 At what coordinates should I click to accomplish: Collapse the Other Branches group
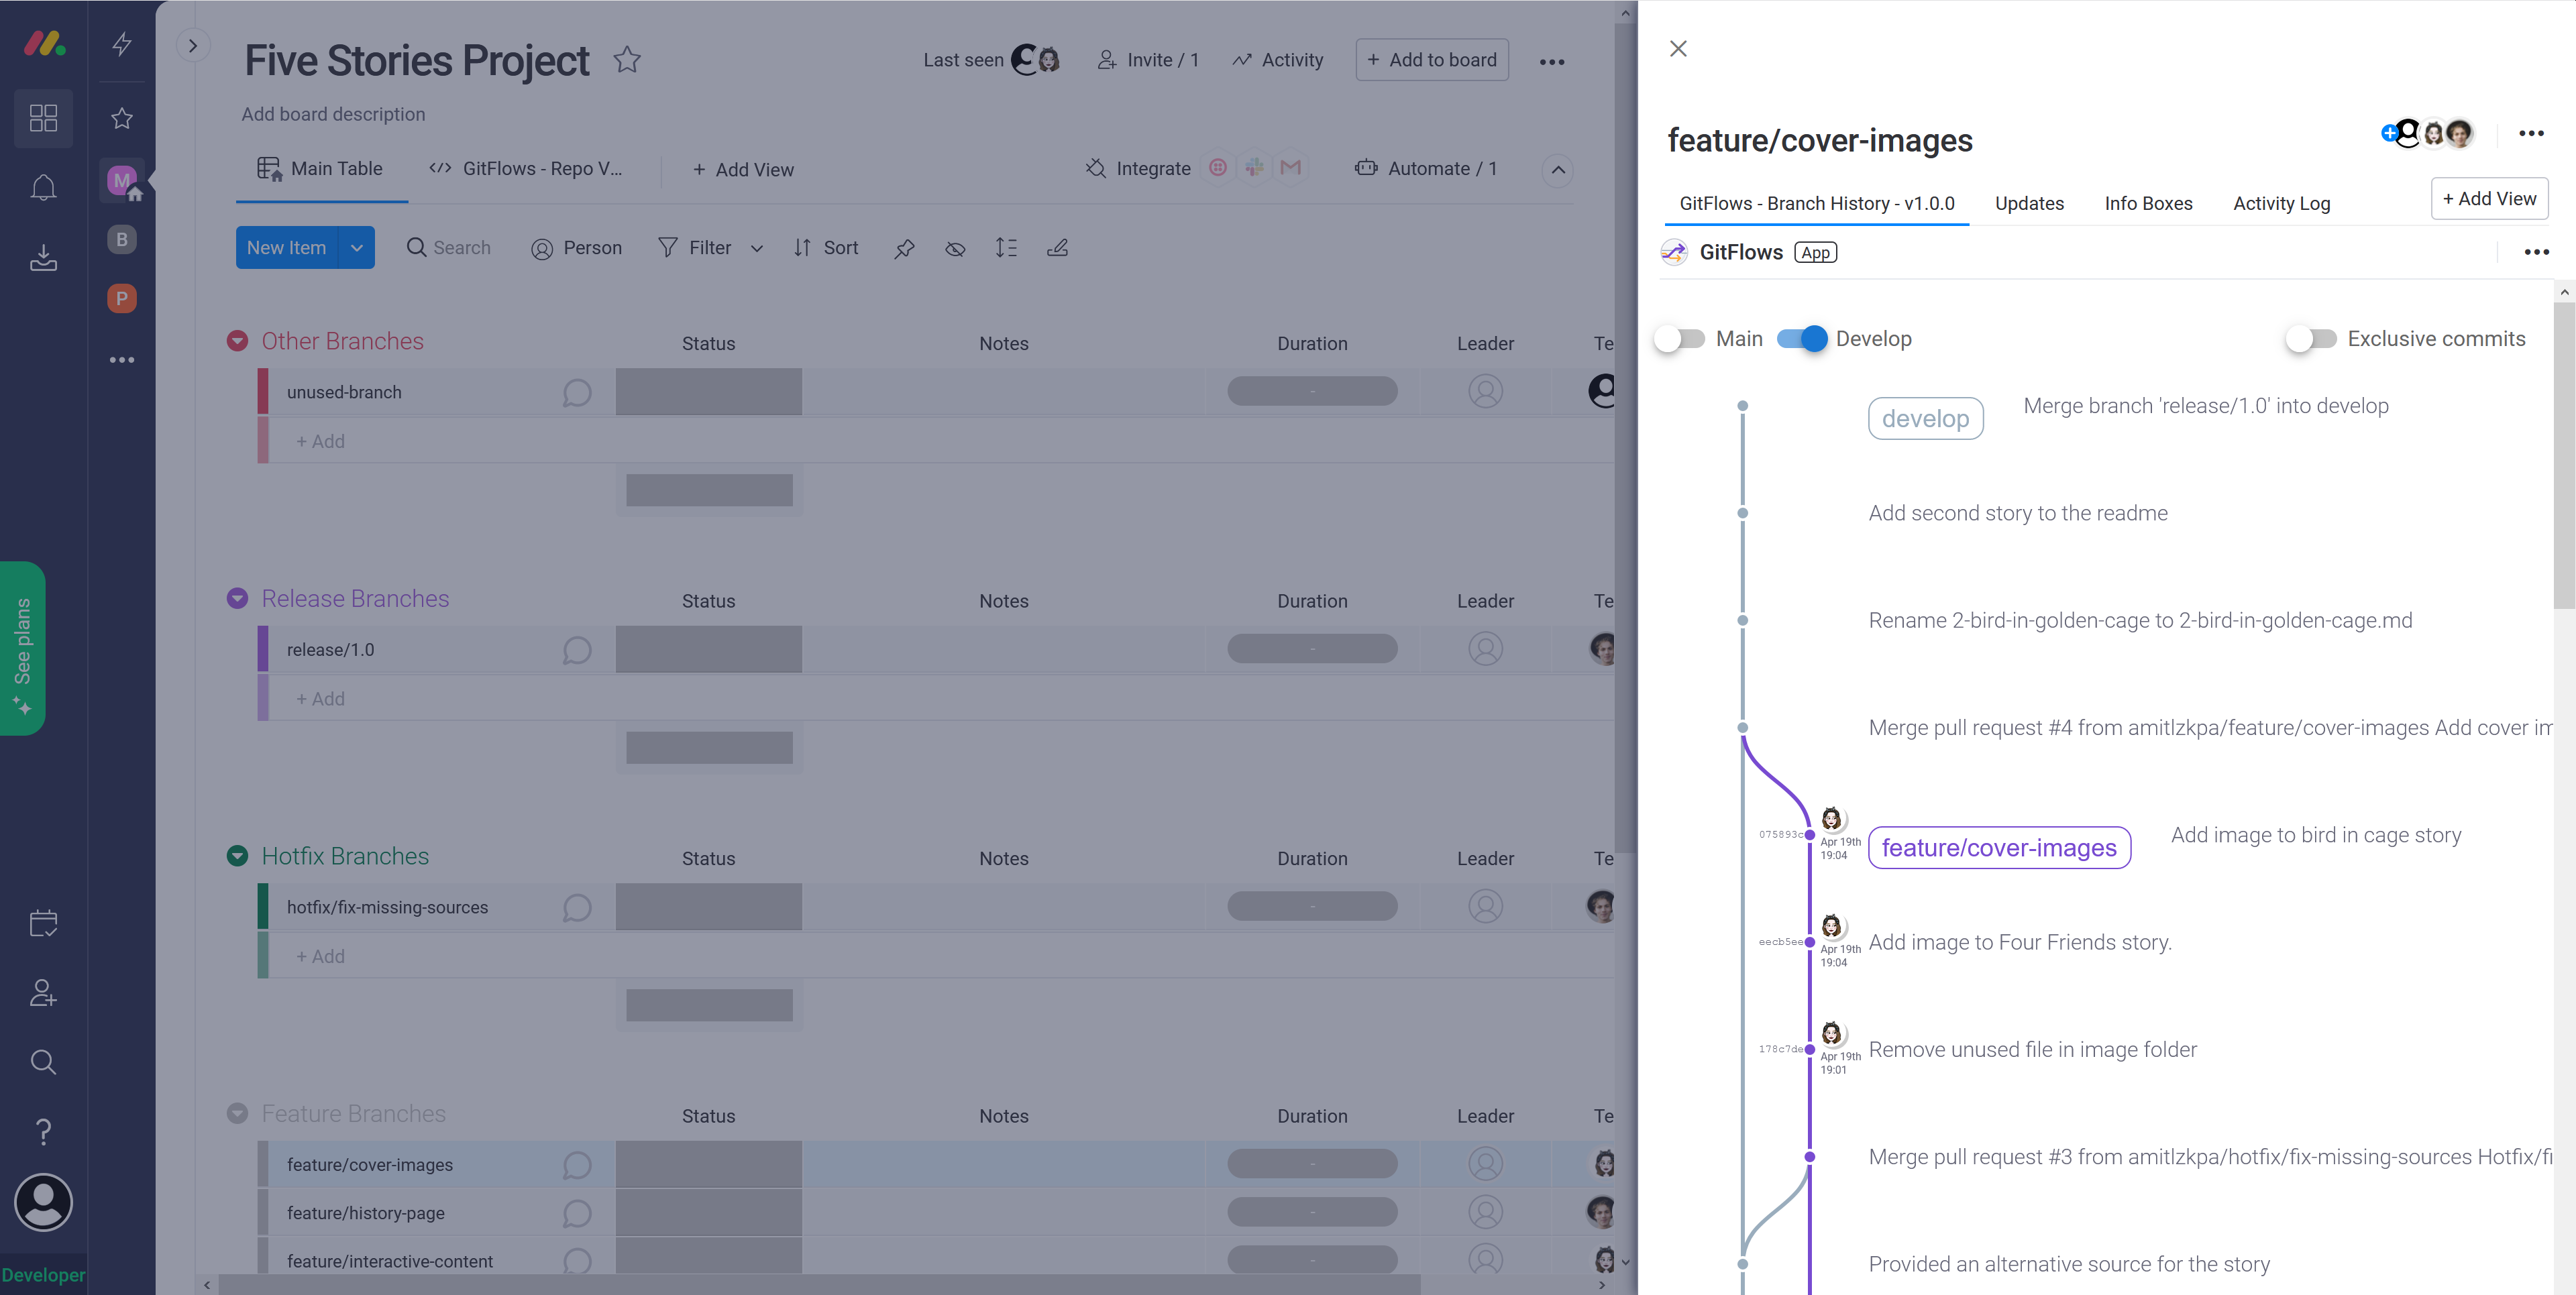[x=237, y=341]
